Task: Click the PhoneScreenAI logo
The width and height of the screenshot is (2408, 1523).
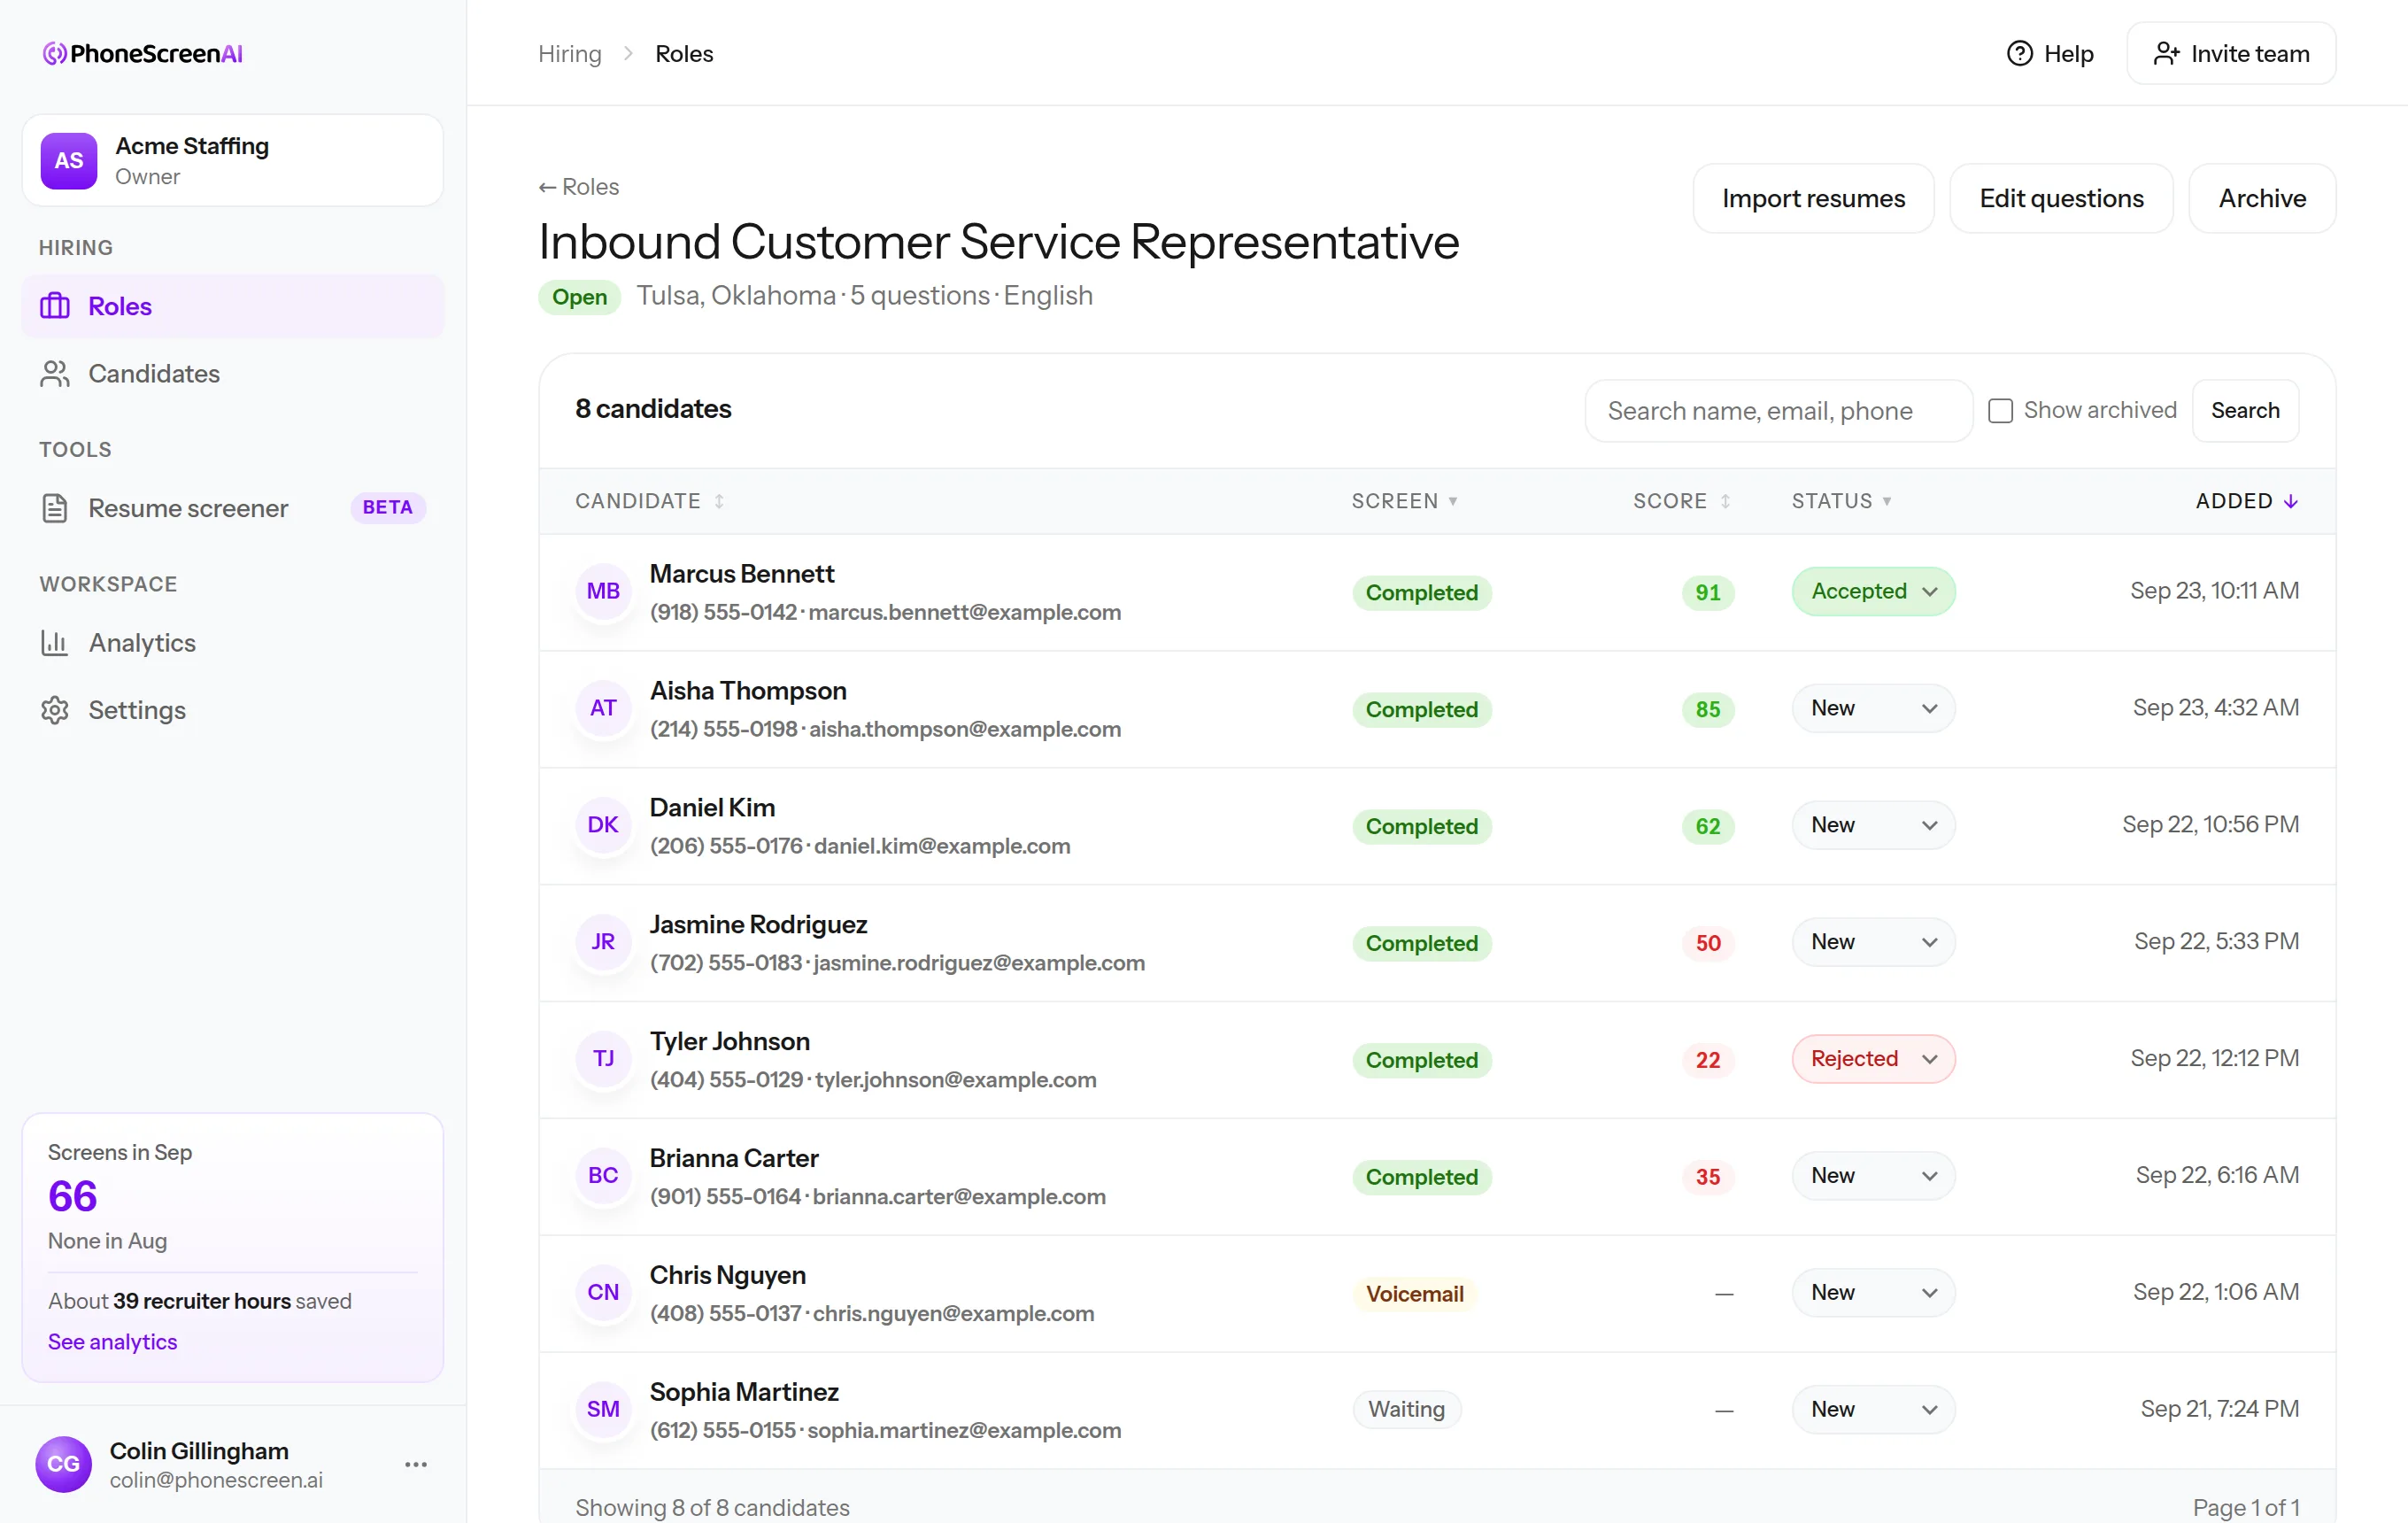Action: [143, 53]
